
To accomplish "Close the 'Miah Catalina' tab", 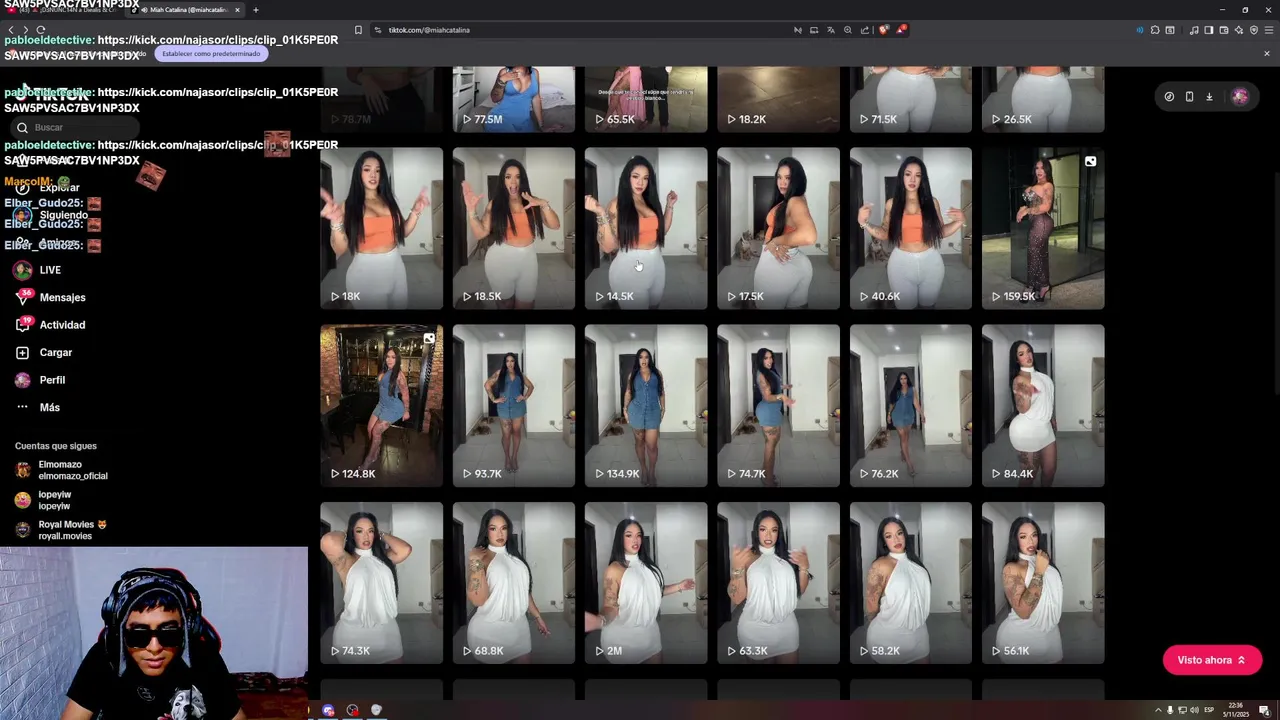I will [237, 10].
